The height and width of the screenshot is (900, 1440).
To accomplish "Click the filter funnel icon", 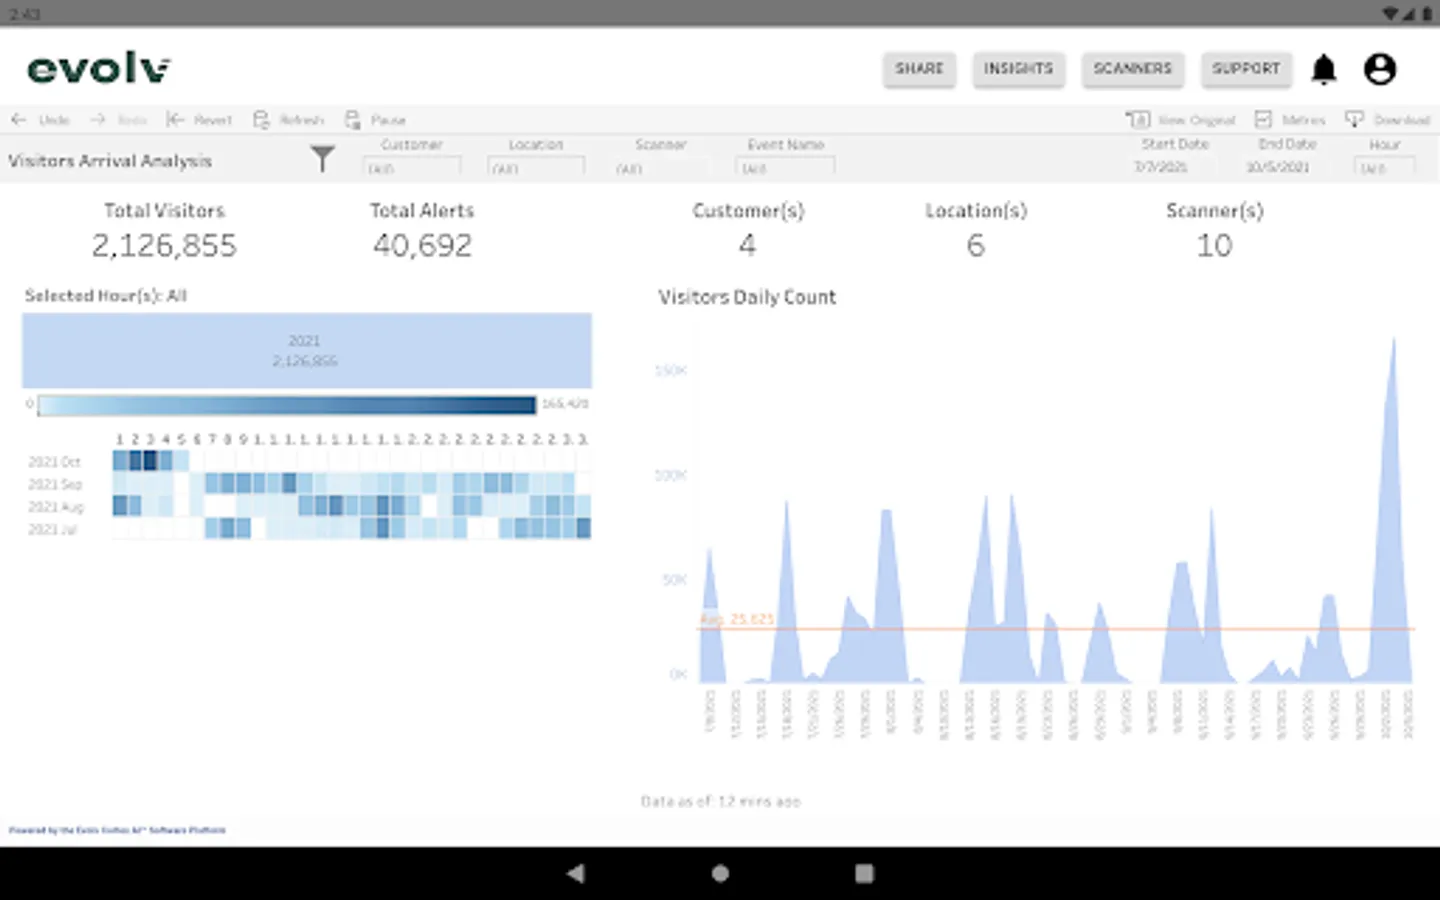I will pos(322,159).
